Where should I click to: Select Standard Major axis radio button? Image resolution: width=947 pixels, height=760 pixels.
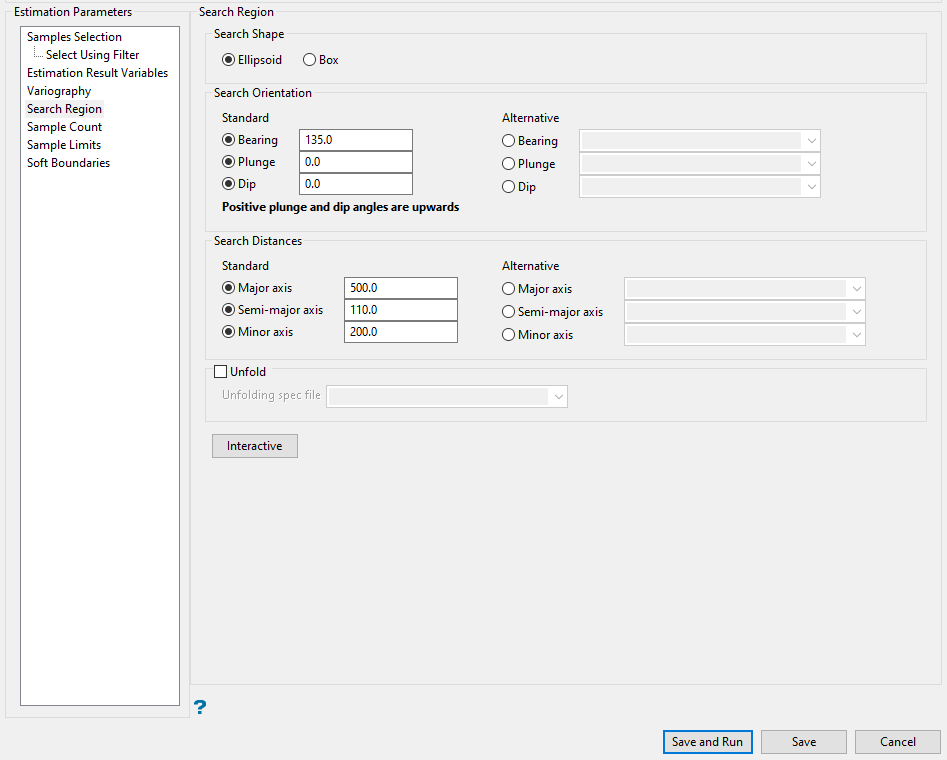coord(228,288)
